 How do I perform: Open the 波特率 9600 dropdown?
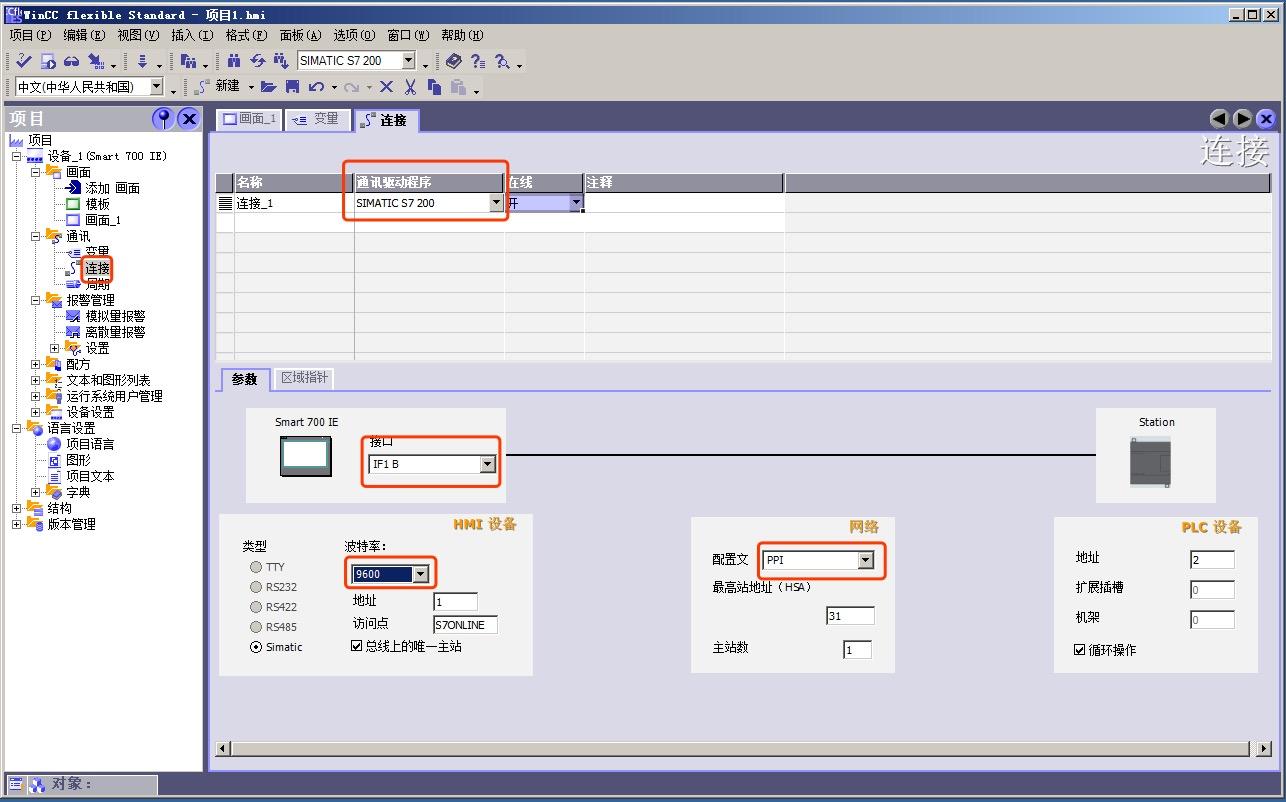tap(421, 574)
